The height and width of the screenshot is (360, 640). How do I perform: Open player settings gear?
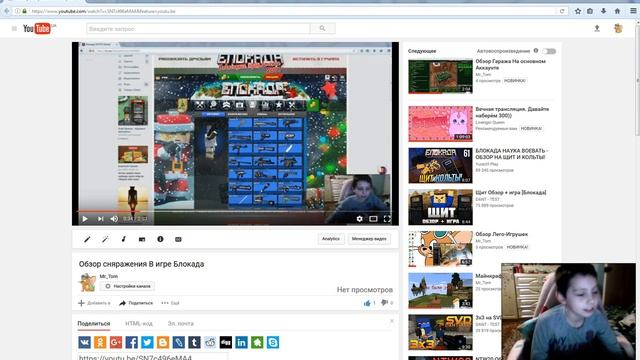pyautogui.click(x=359, y=219)
